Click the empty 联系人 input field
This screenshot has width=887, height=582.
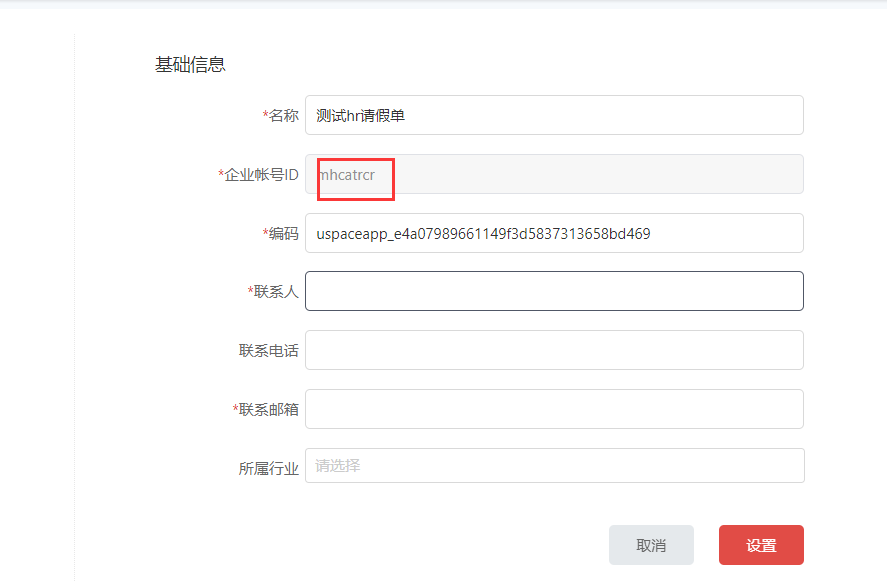[554, 291]
